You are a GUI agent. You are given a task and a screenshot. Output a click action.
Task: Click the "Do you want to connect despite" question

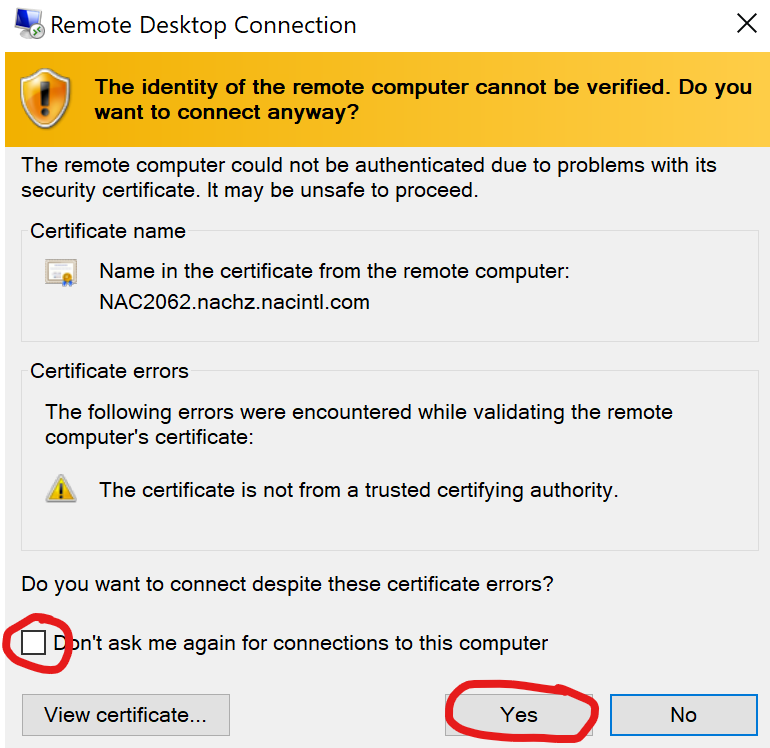(287, 584)
